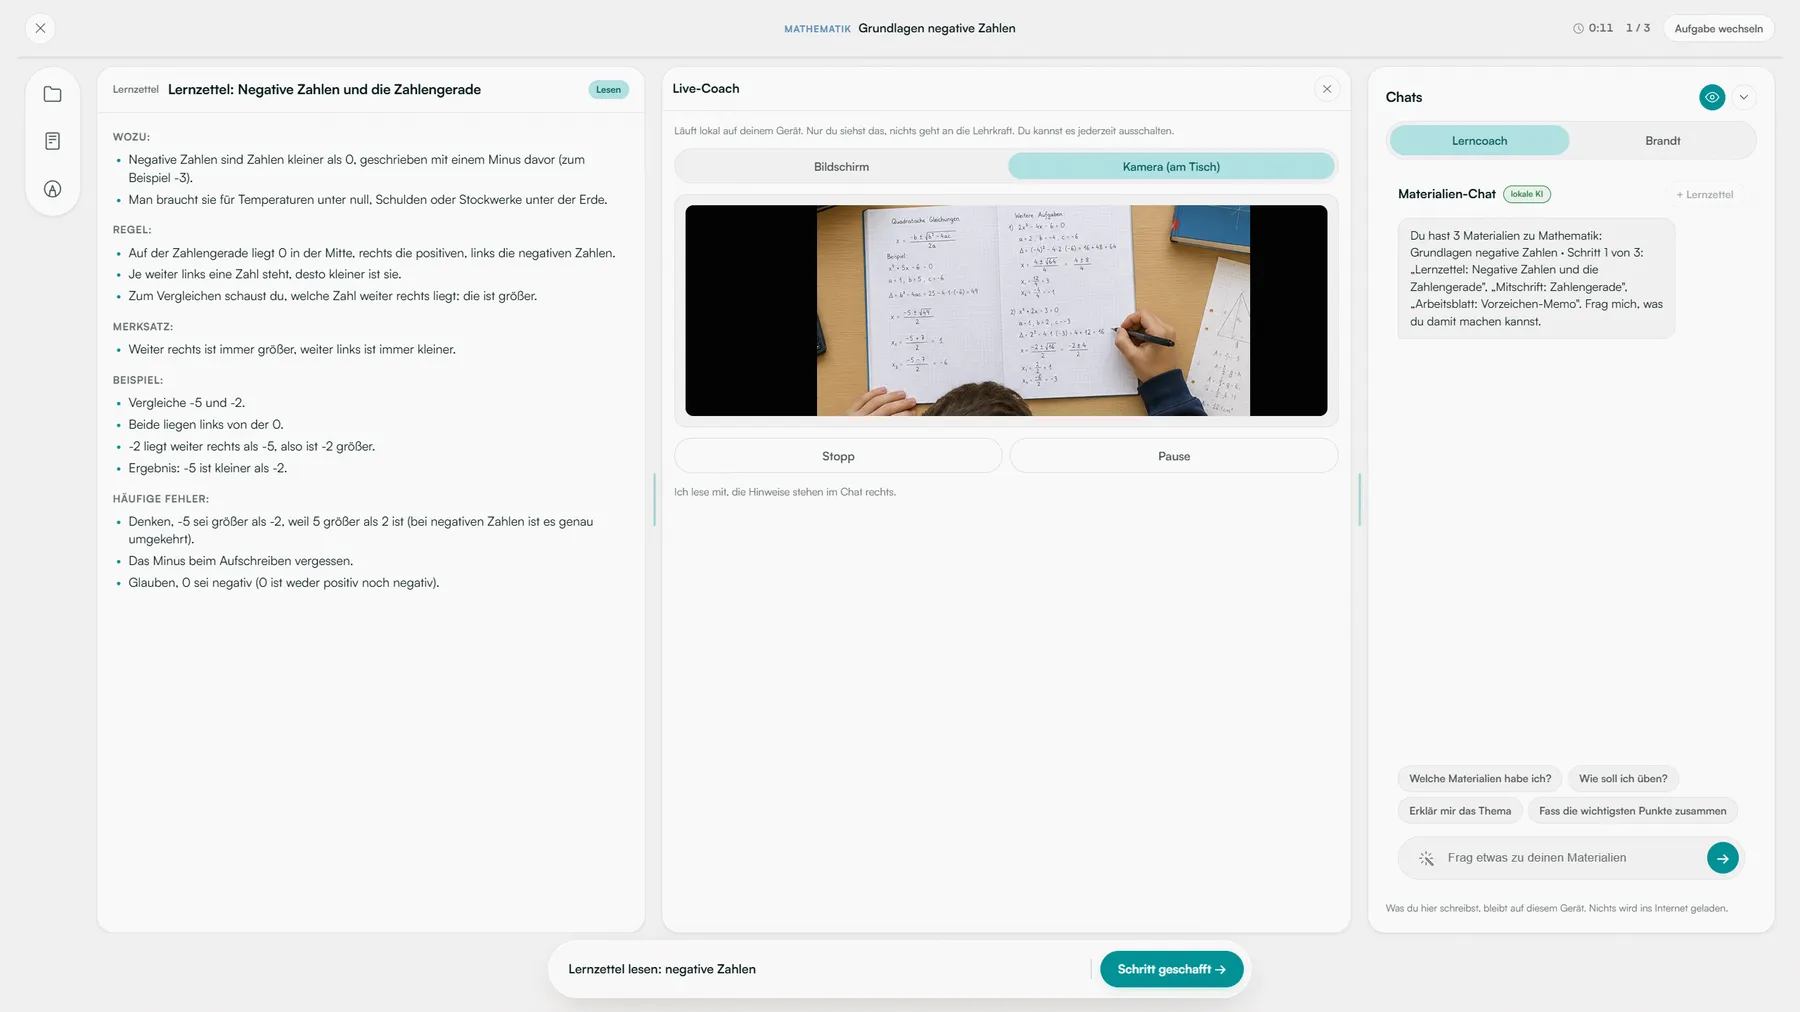The image size is (1800, 1012).
Task: Choose suggestion Erklär mir das Thema
Action: pyautogui.click(x=1460, y=811)
